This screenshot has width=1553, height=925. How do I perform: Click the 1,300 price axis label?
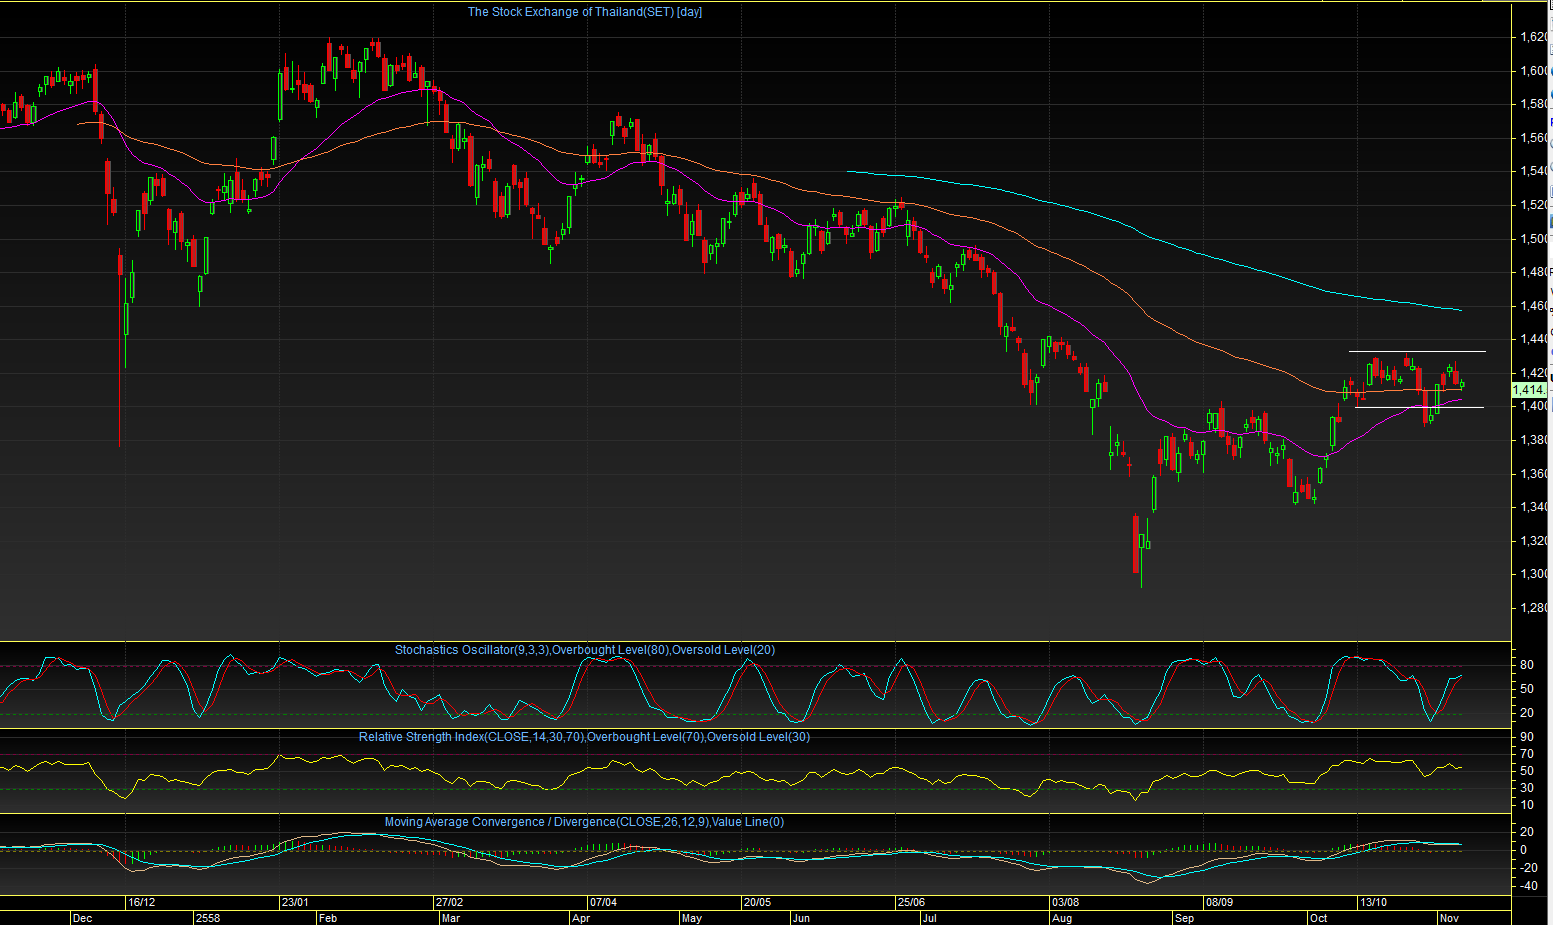[x=1535, y=574]
